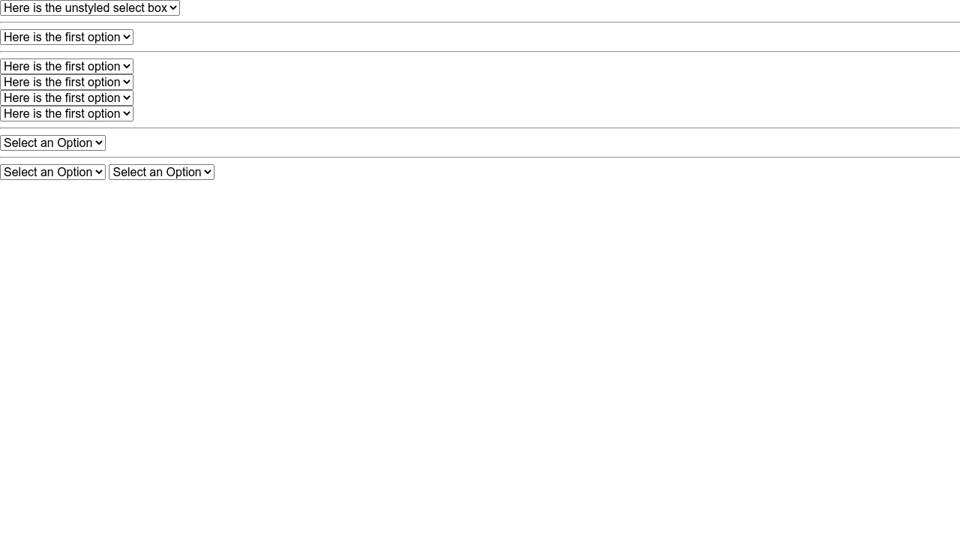The image size is (960, 540).
Task: Click the chevron of the fourth stacked select
Action: coord(127,114)
